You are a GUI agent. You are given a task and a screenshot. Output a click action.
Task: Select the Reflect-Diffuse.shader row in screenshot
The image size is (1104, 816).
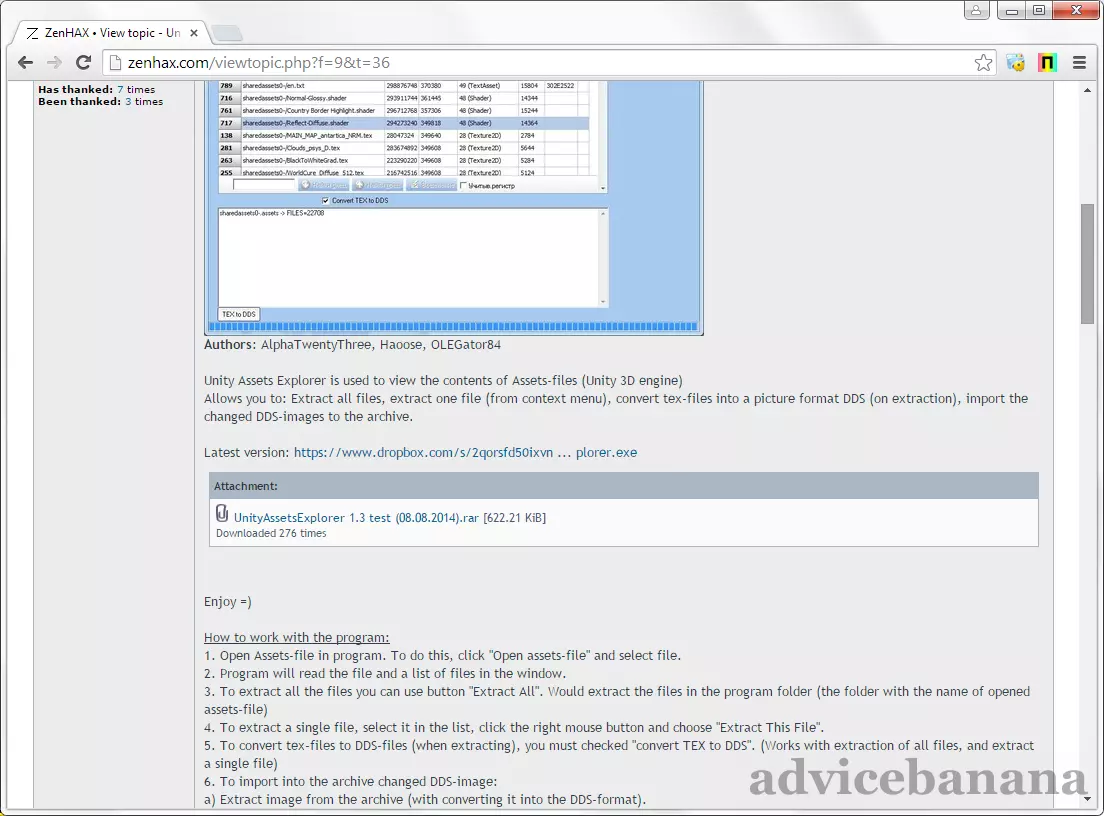(x=403, y=123)
